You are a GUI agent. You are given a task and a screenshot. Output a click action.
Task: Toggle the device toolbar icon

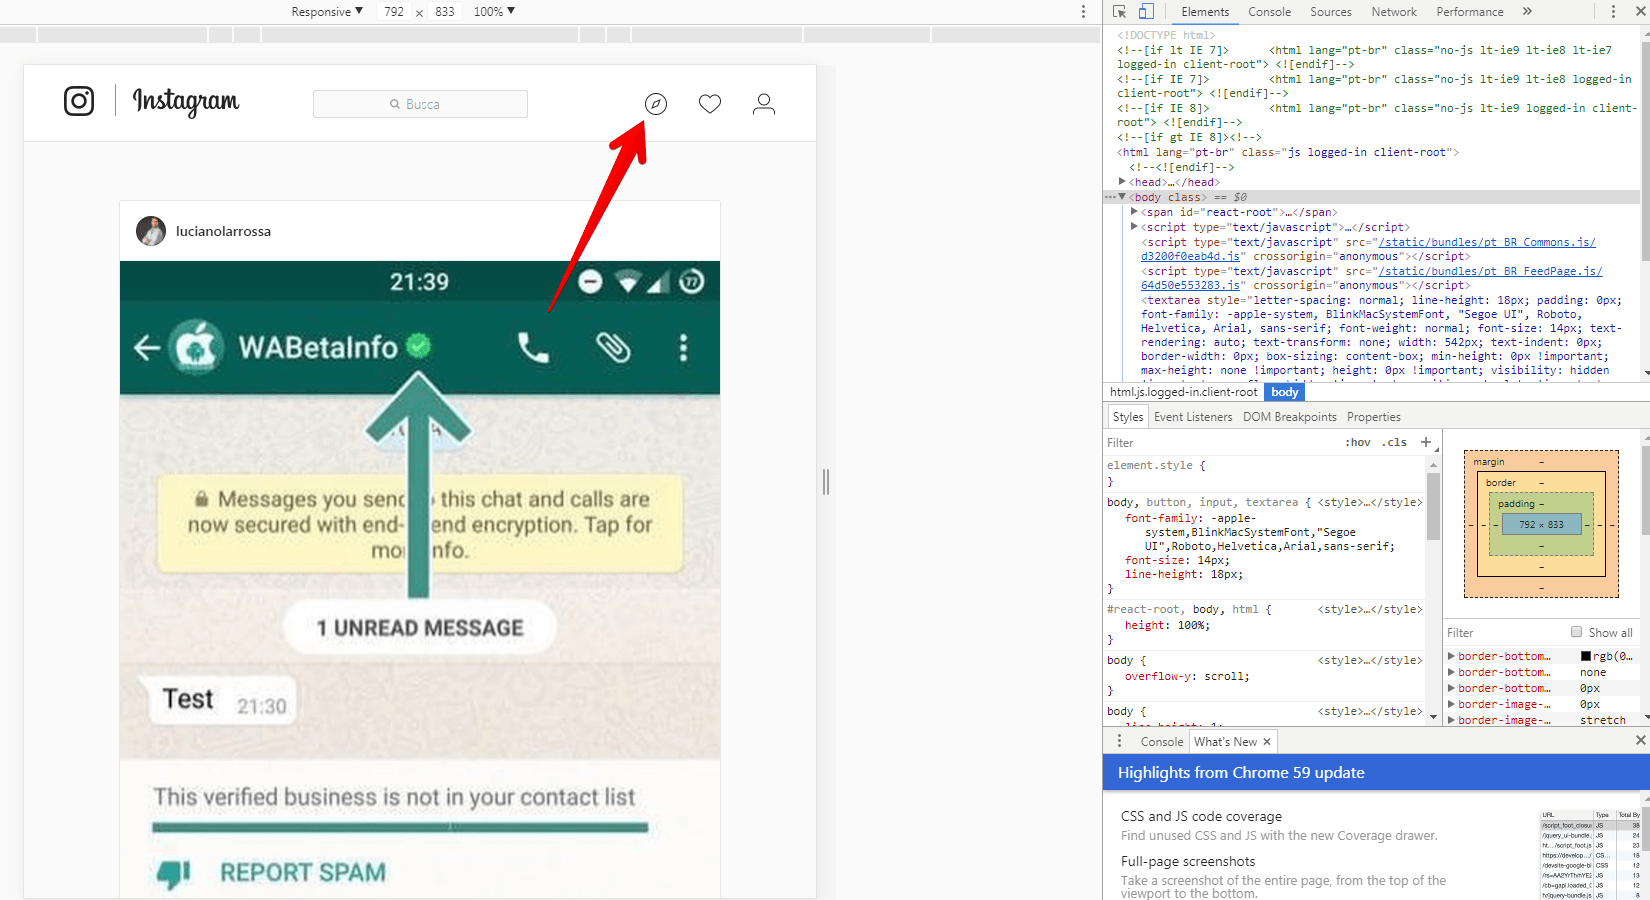pos(1146,12)
